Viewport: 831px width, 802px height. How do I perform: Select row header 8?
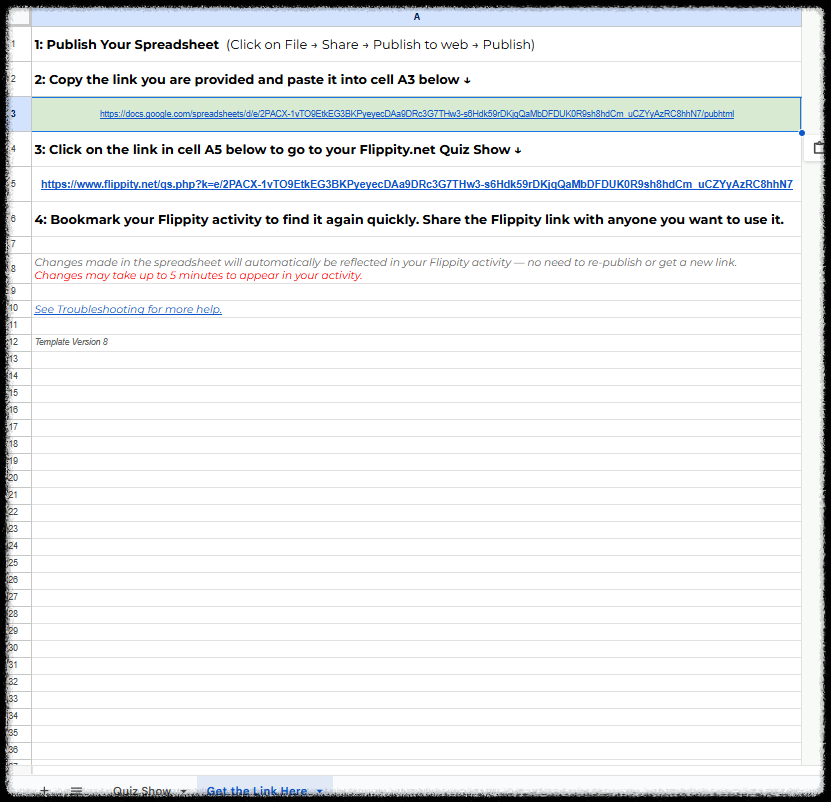click(x=20, y=268)
